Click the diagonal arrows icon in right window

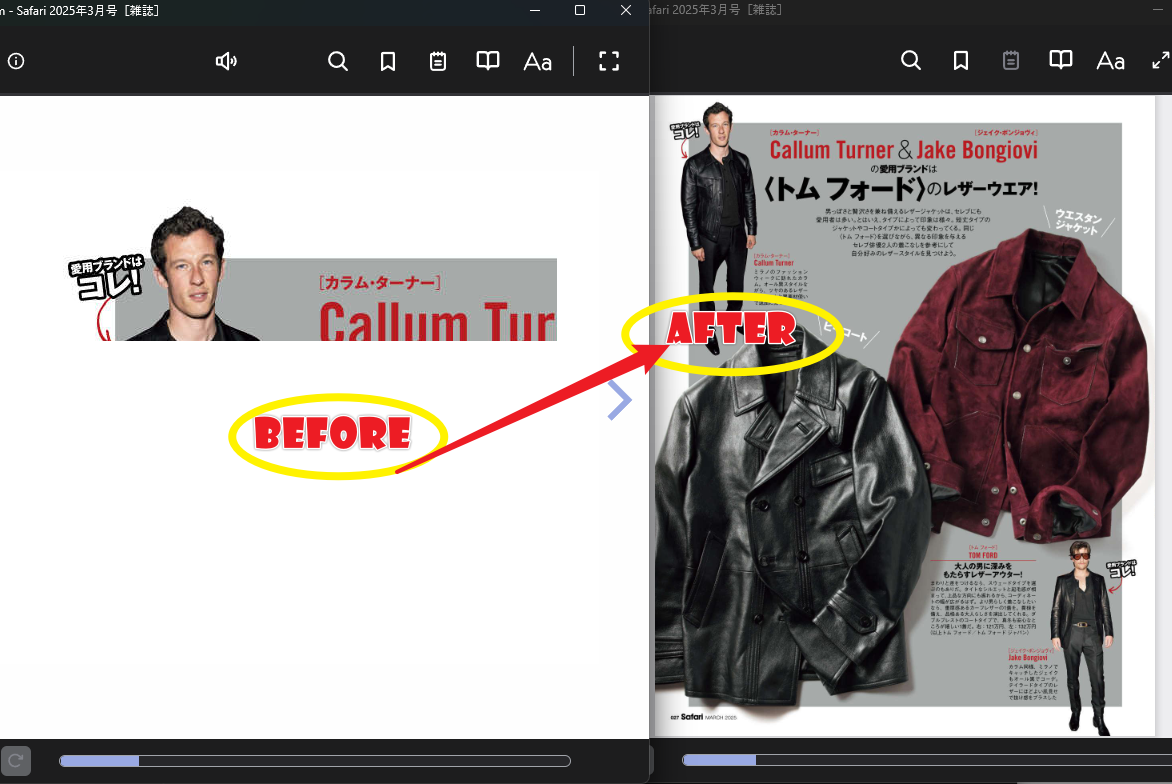click(1161, 61)
